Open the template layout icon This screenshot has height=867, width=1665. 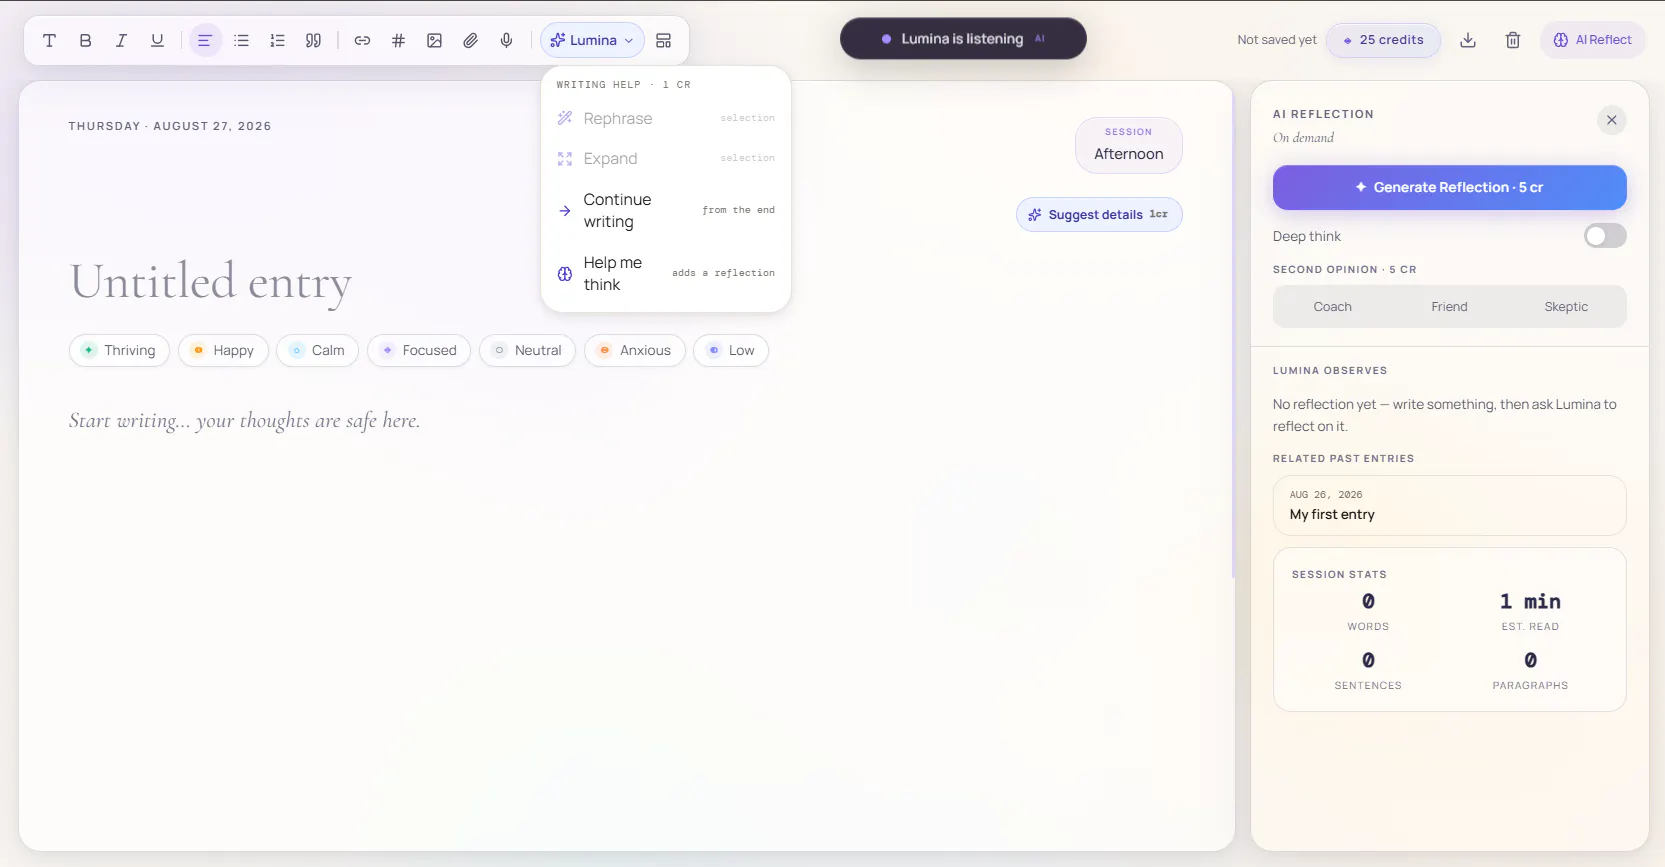coord(663,41)
